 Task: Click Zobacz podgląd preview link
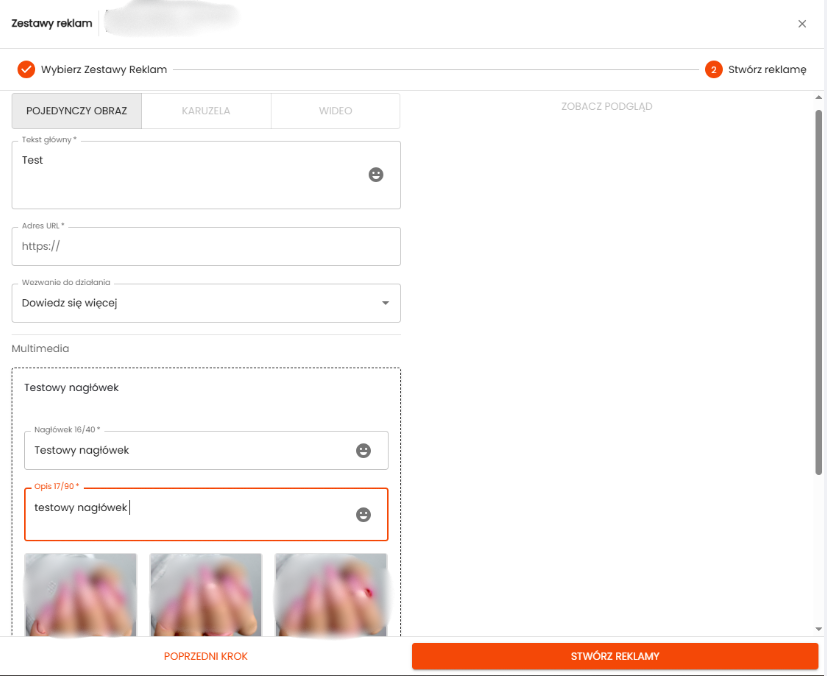[606, 106]
